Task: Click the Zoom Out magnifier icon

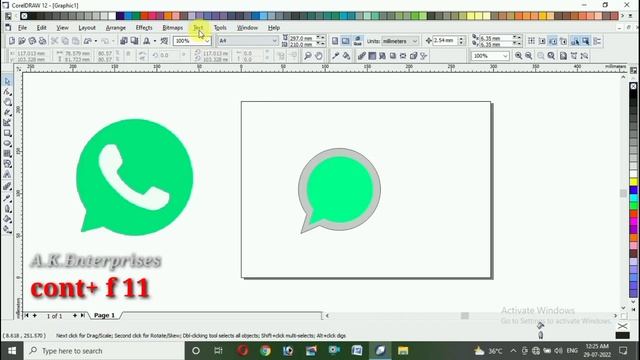Action: pos(529,56)
